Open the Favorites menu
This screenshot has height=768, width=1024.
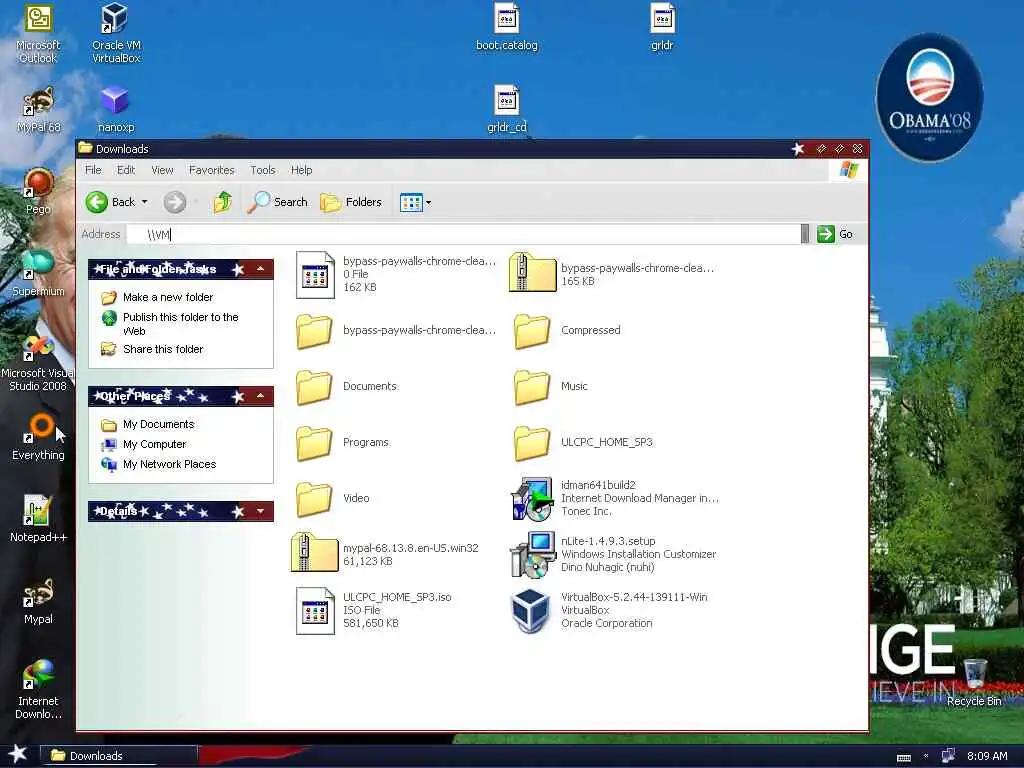pos(212,170)
